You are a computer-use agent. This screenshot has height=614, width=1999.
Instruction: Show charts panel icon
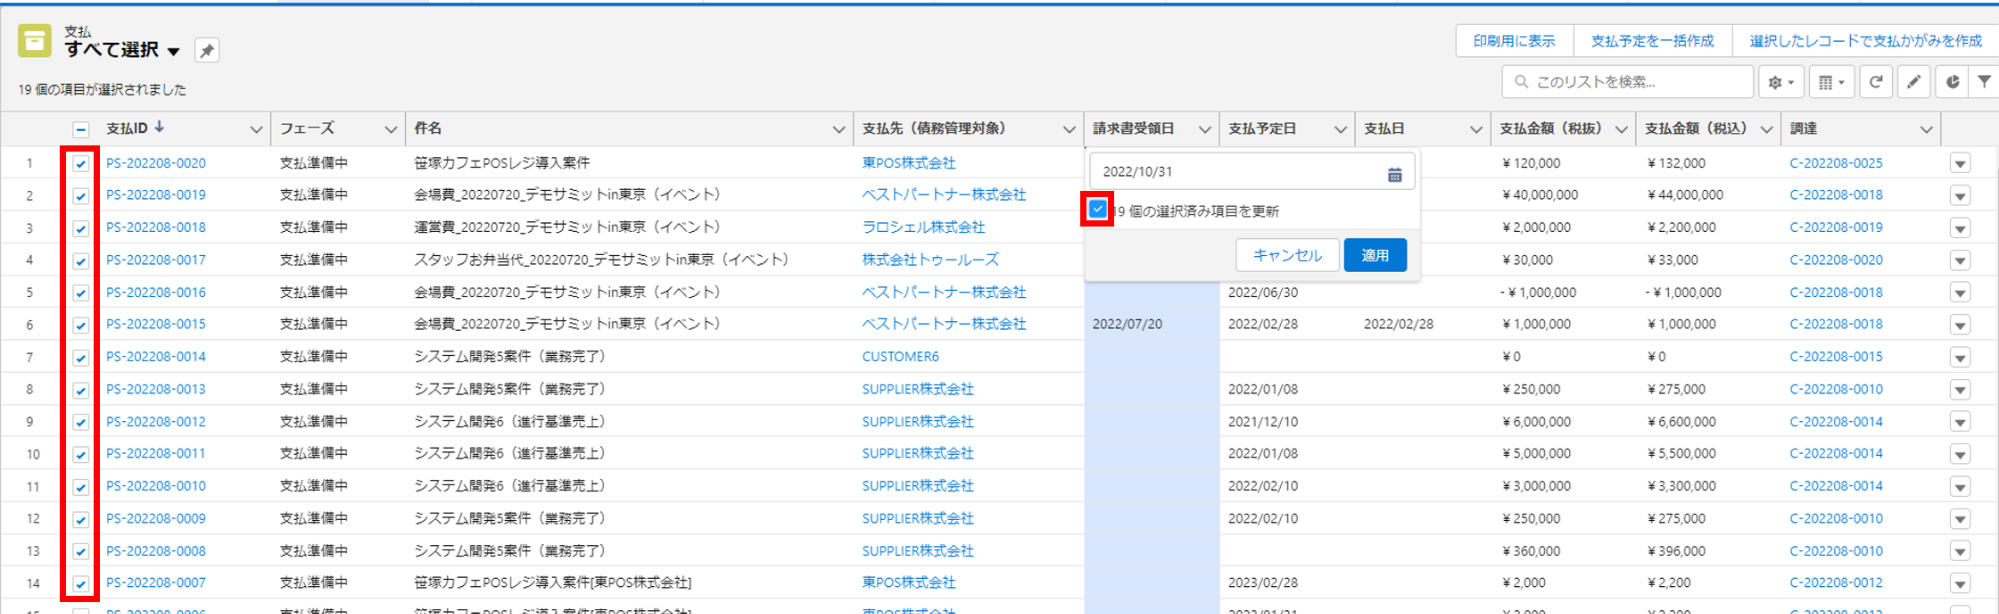tap(1952, 82)
